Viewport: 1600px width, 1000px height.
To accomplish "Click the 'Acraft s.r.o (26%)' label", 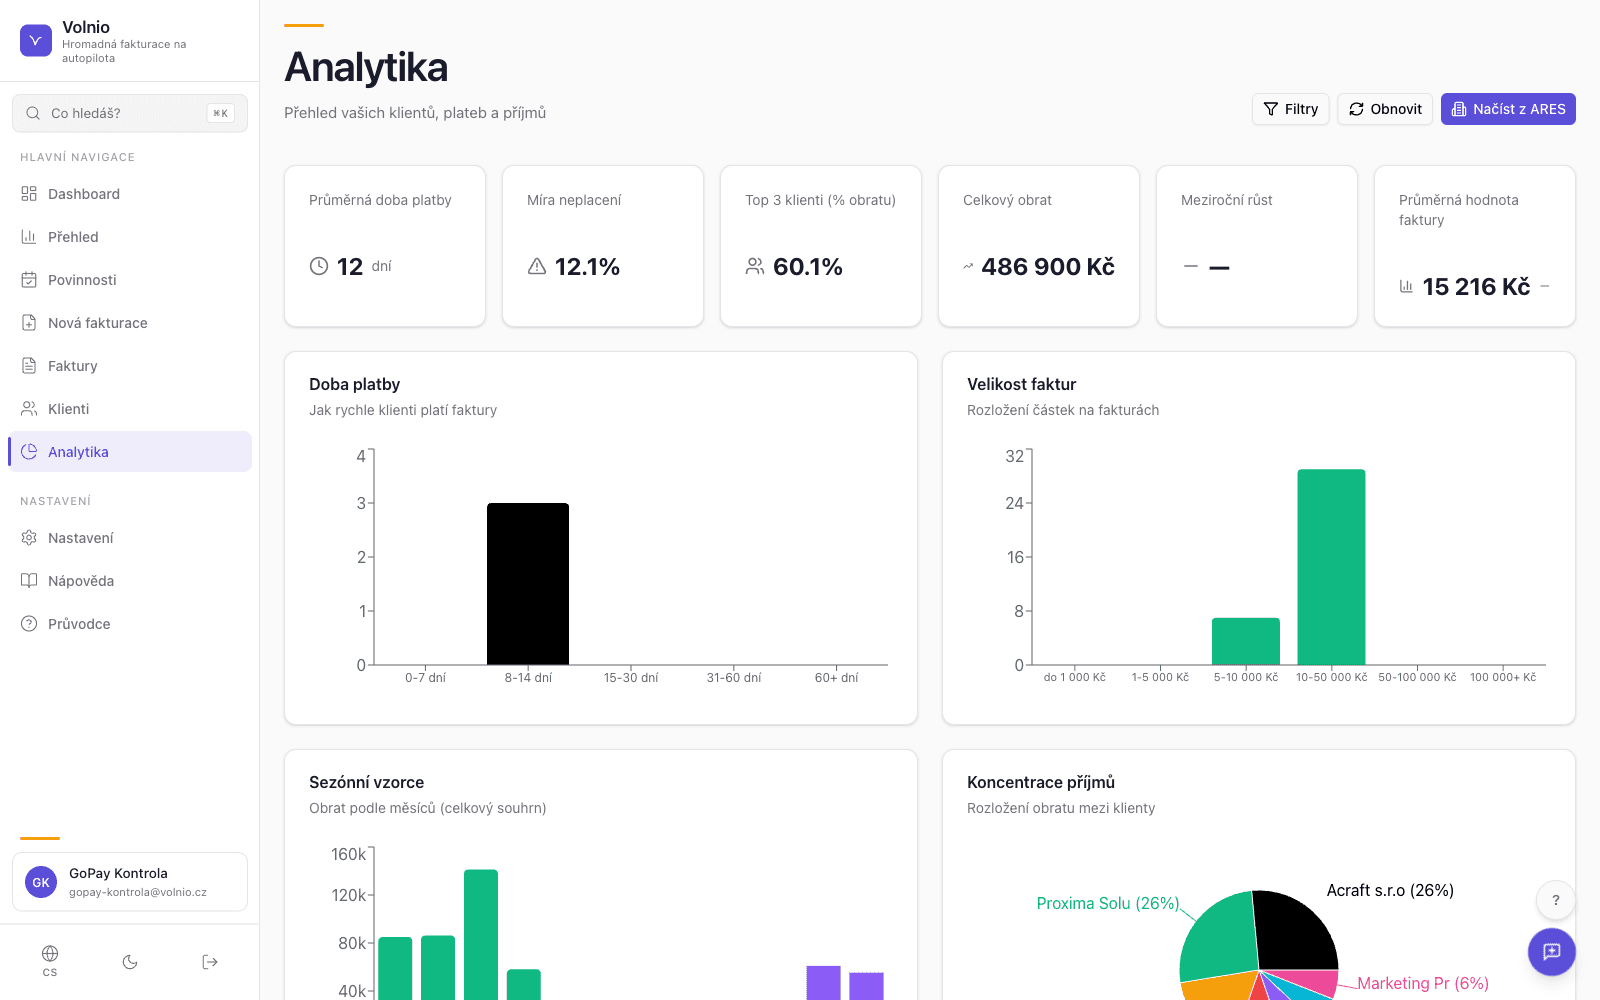I will point(1390,890).
